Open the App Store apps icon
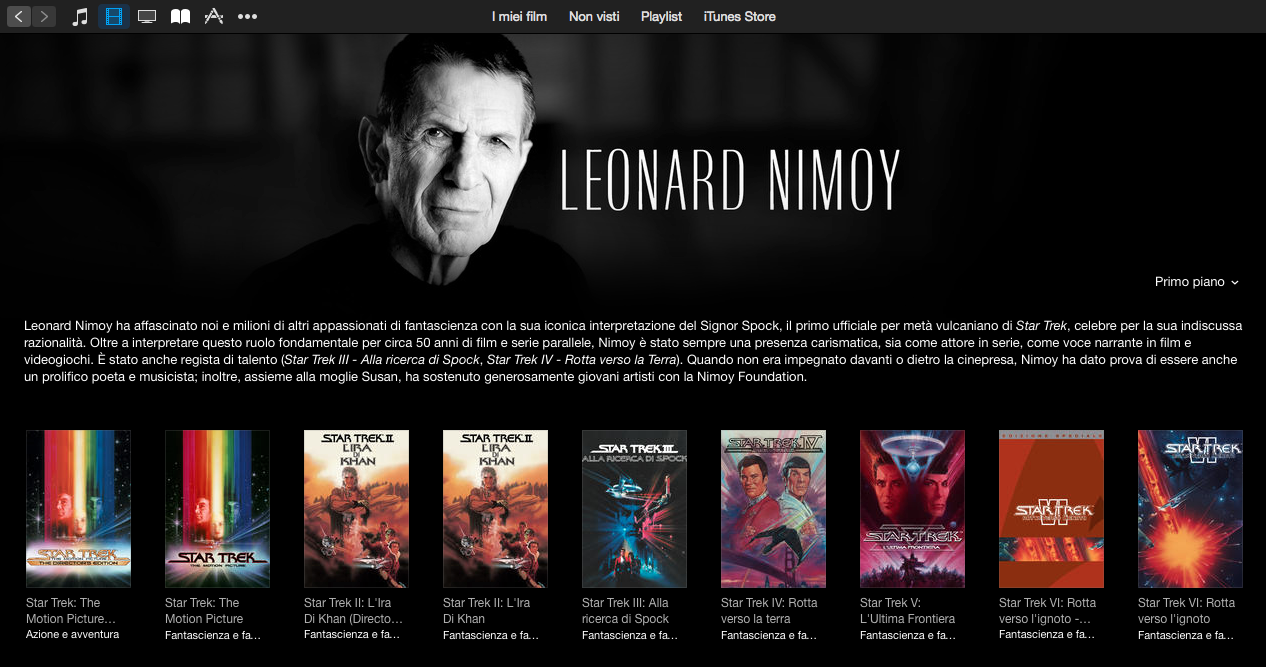 [214, 16]
